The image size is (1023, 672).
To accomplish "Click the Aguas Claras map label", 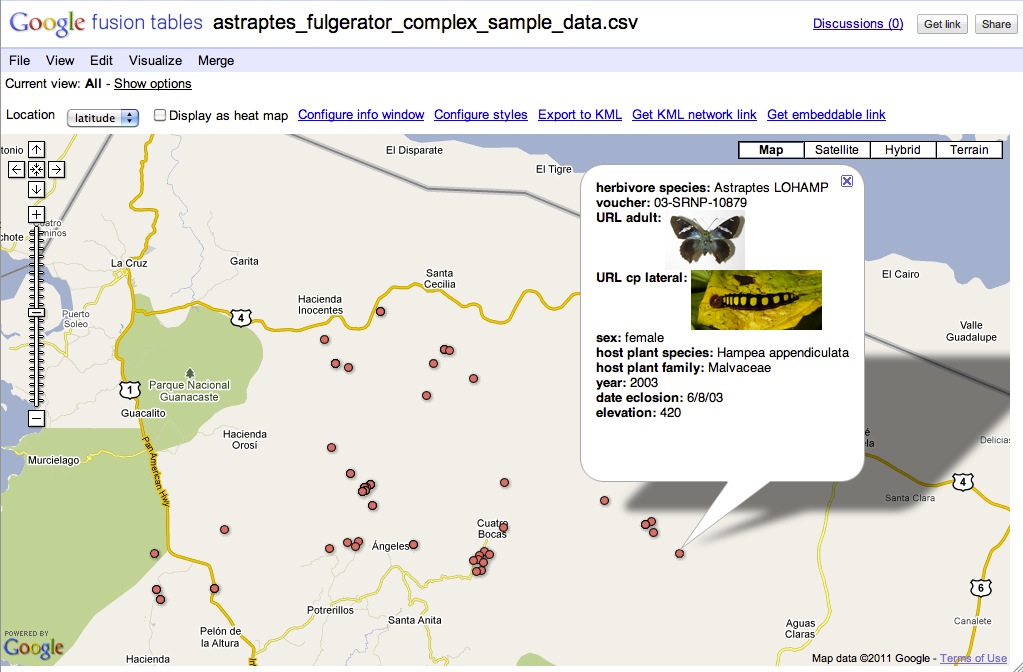I will point(800,629).
